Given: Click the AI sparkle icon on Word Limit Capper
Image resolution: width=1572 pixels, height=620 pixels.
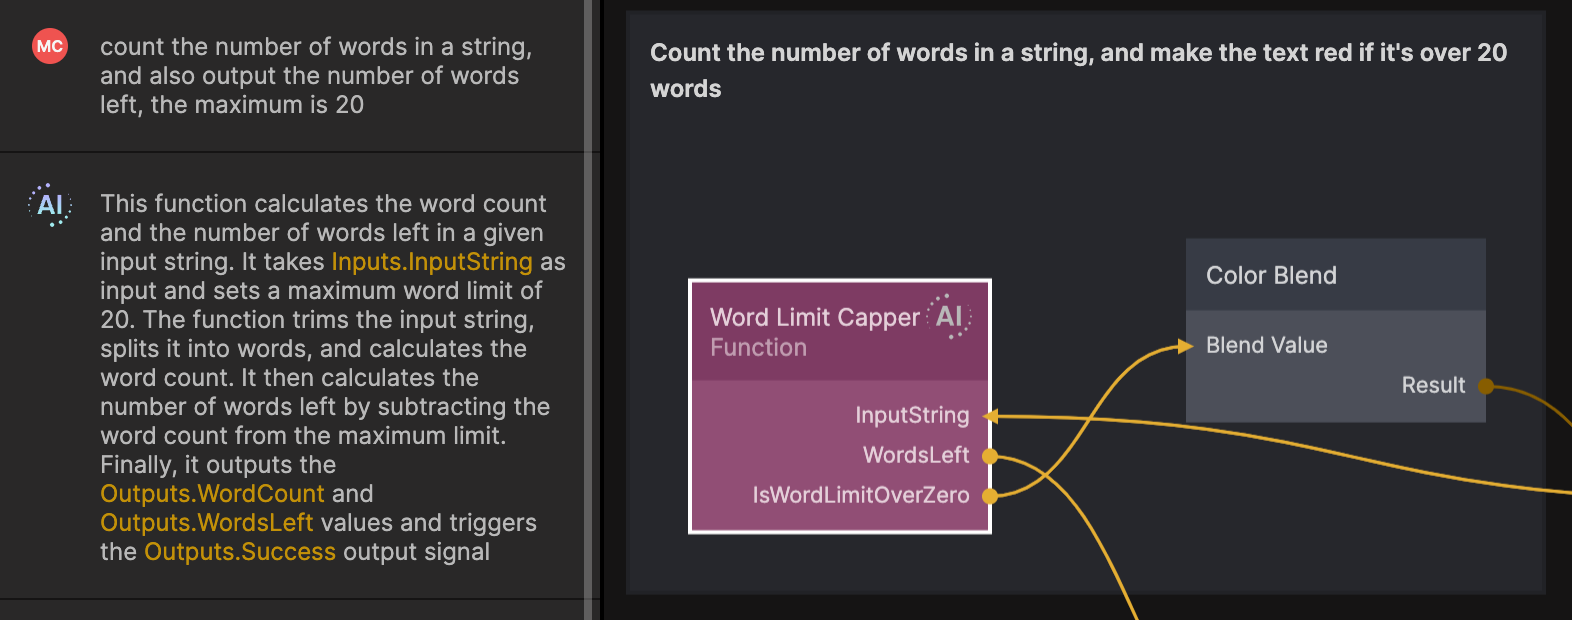Looking at the screenshot, I should pyautogui.click(x=948, y=317).
